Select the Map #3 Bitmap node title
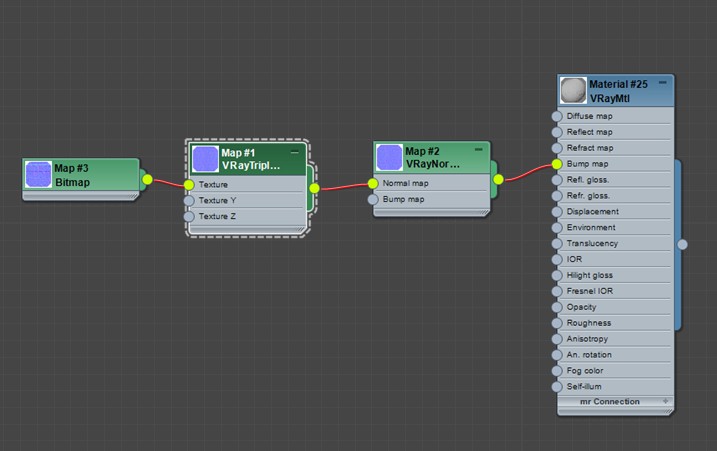Screen dimensions: 717x451 tap(72, 175)
